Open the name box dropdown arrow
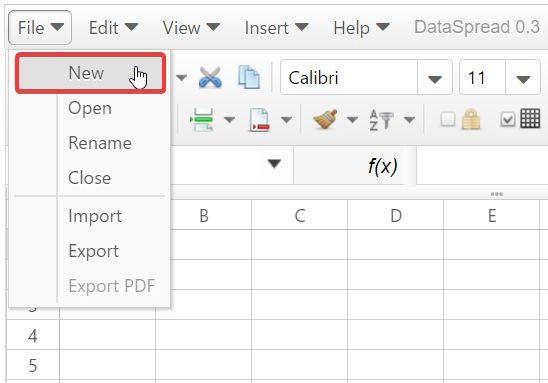This screenshot has height=383, width=548. pyautogui.click(x=274, y=164)
